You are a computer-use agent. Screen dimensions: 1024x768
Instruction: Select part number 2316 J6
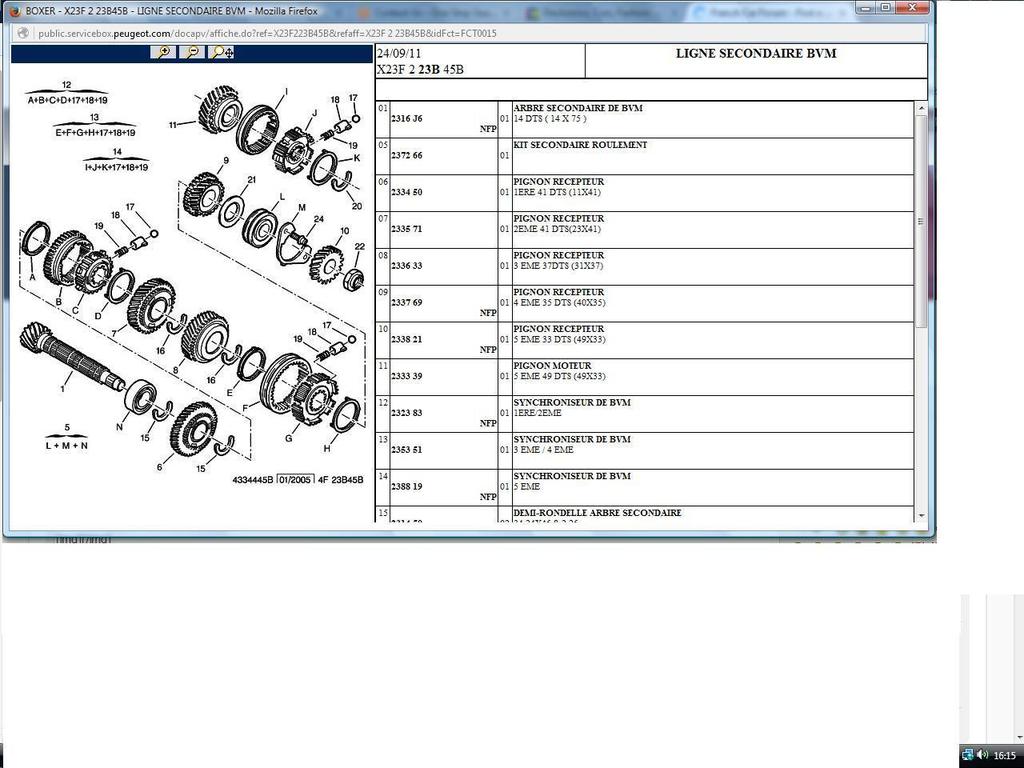pos(406,119)
